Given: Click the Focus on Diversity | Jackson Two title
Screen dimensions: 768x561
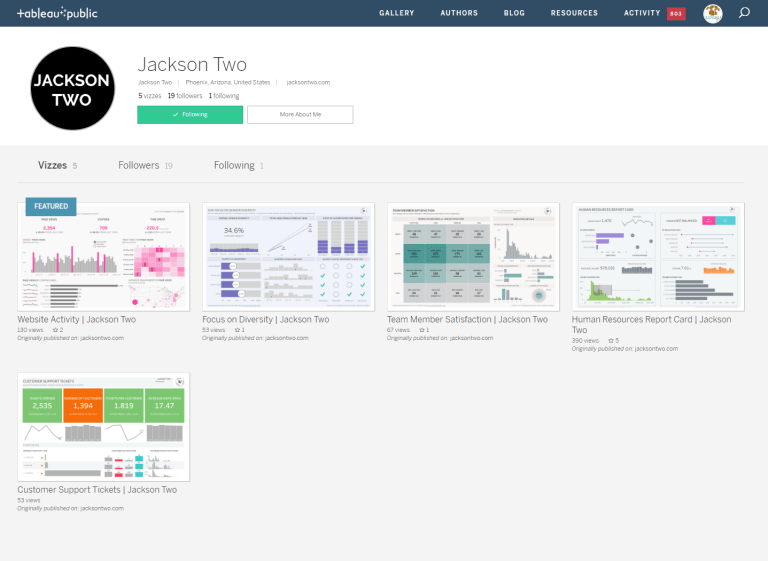Looking at the screenshot, I should (265, 319).
